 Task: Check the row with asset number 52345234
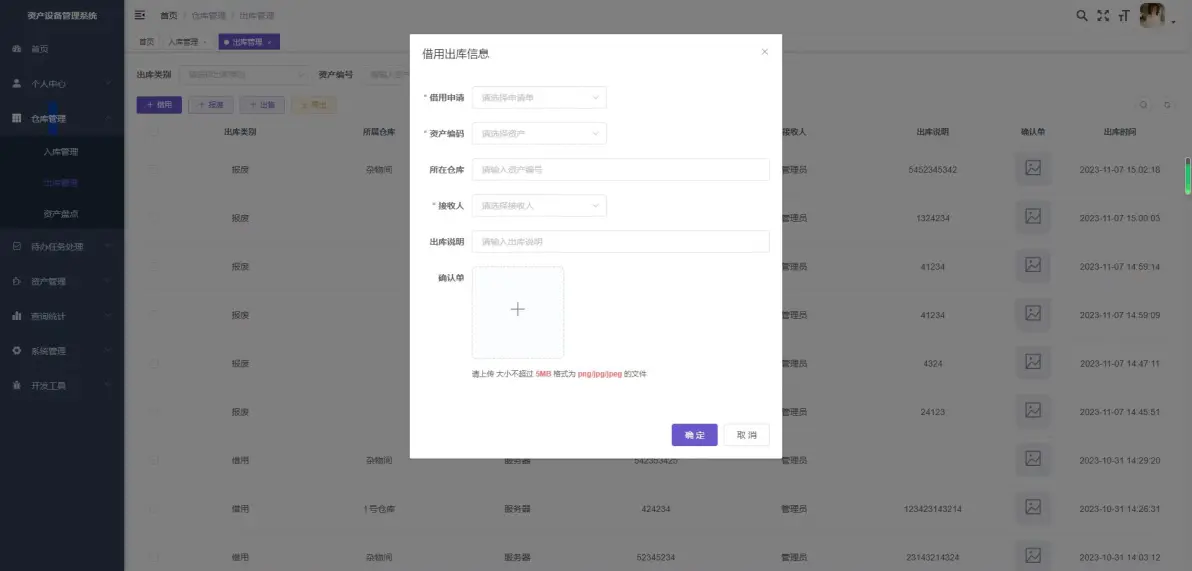[x=154, y=557]
